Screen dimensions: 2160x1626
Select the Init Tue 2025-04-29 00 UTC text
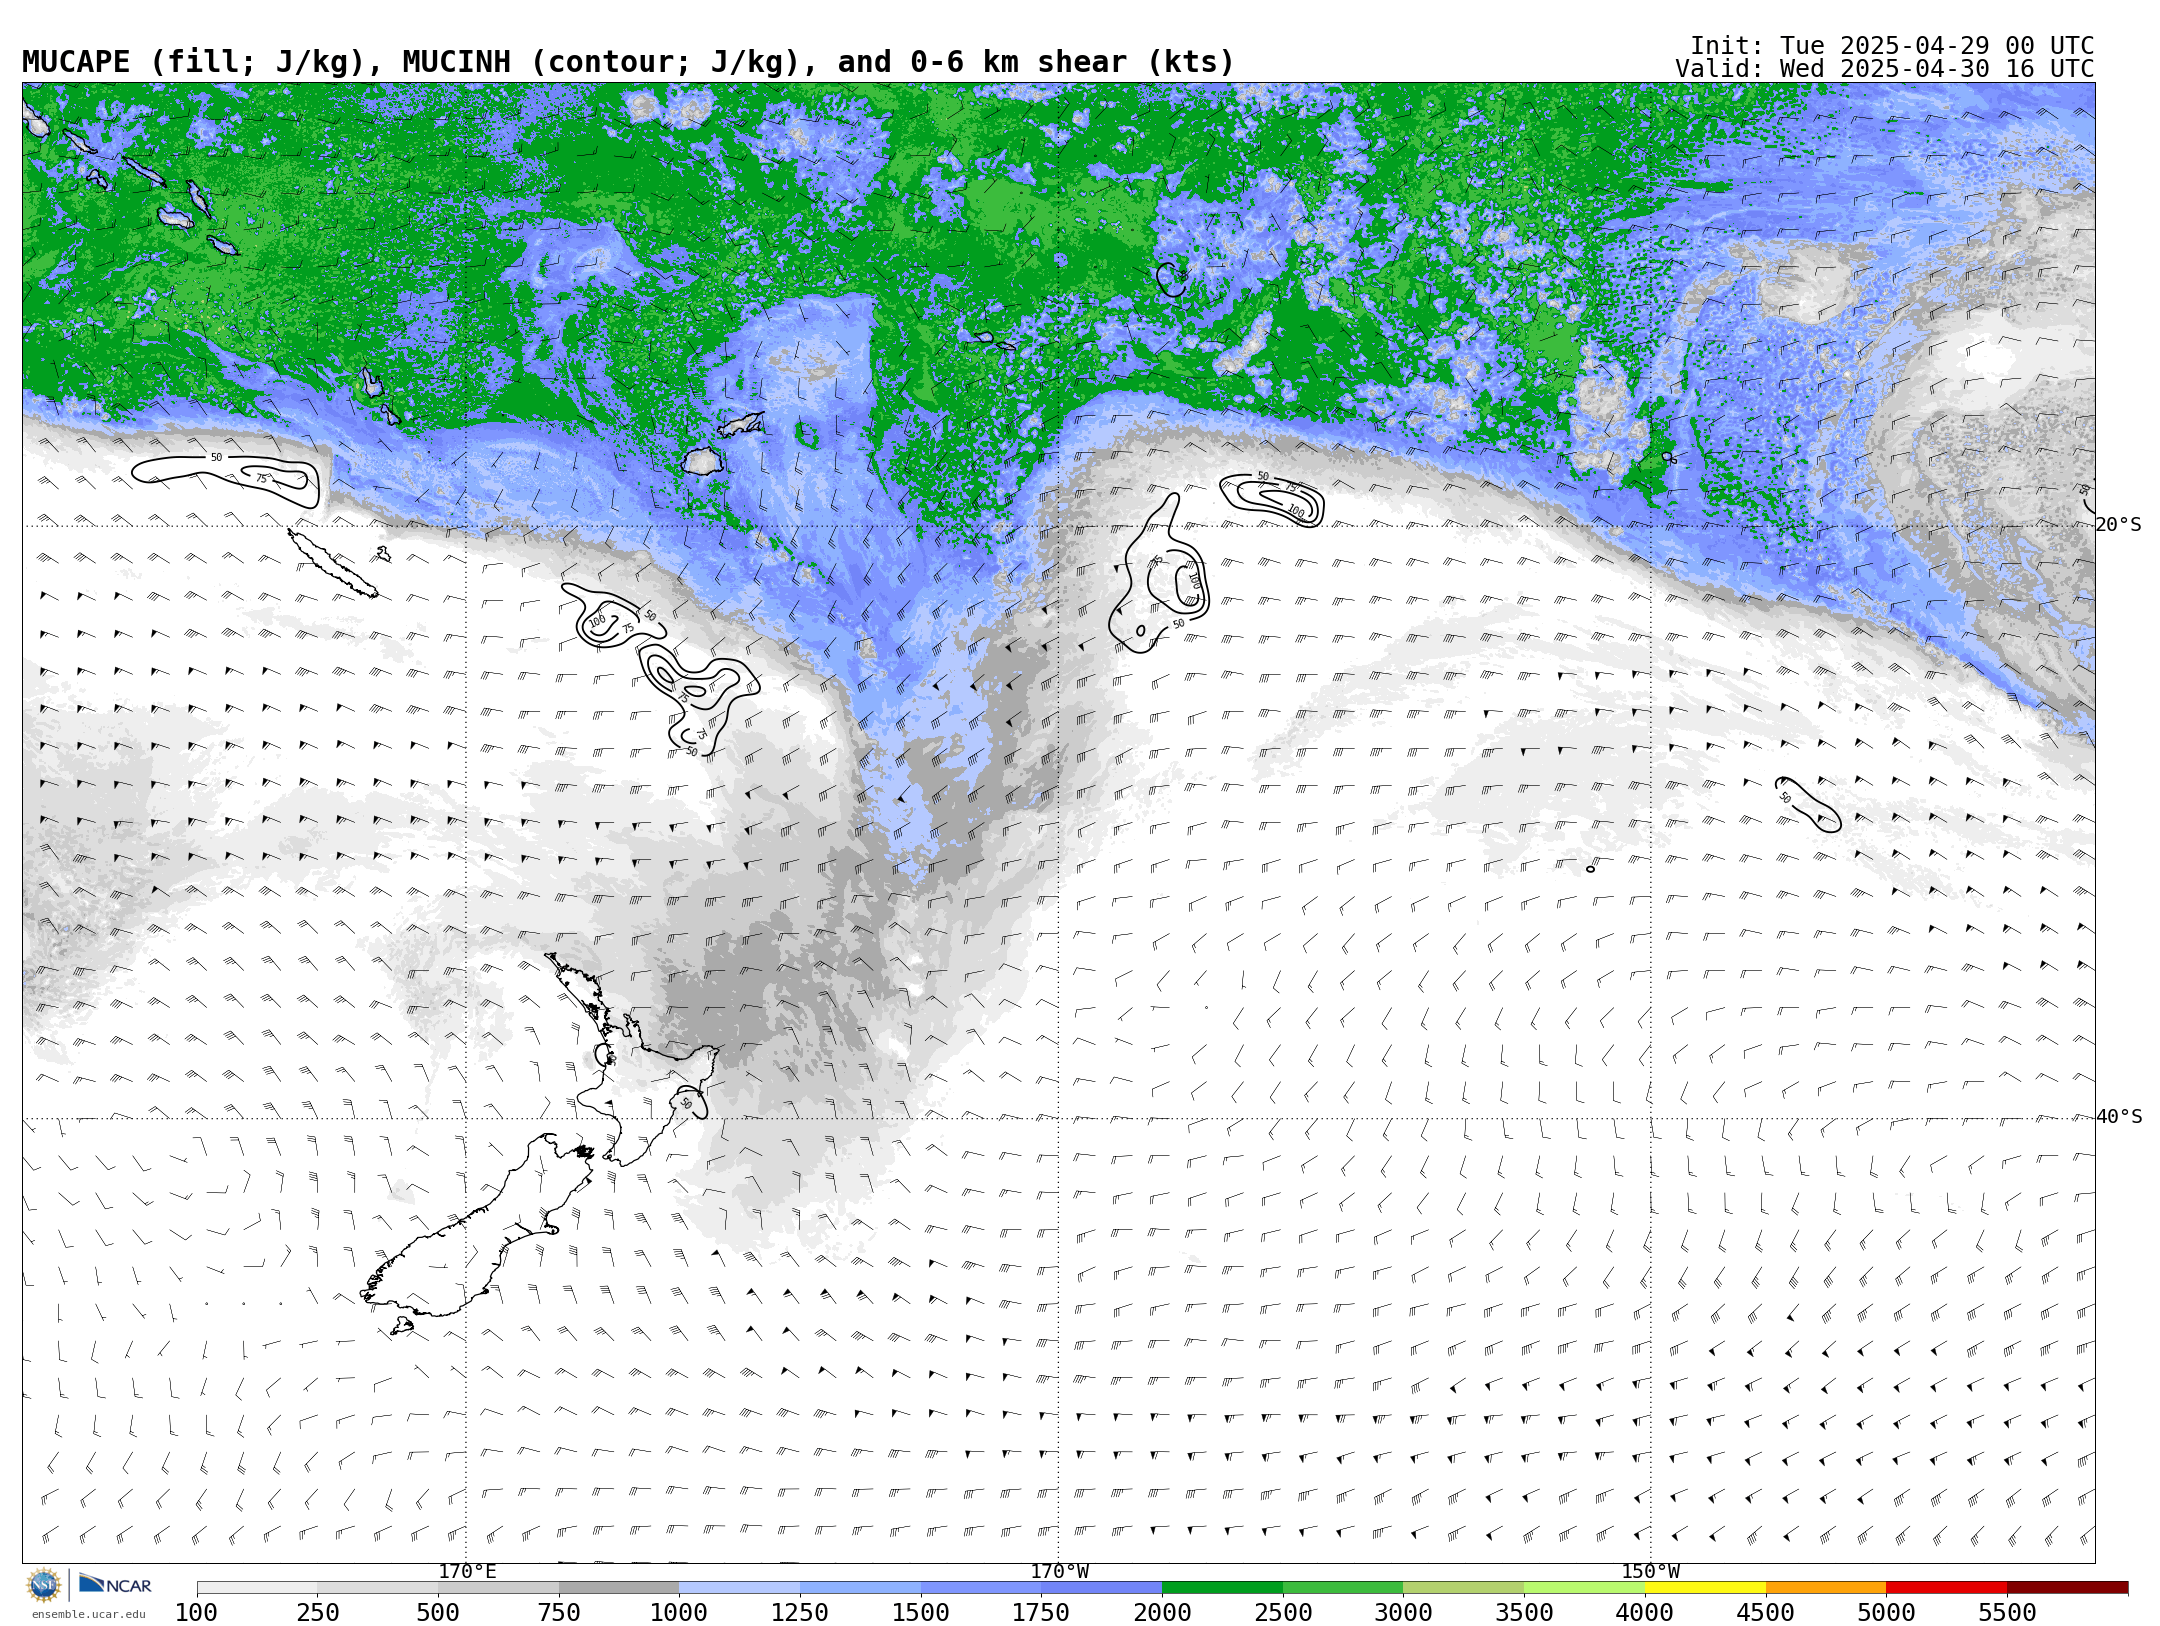pyautogui.click(x=1892, y=46)
